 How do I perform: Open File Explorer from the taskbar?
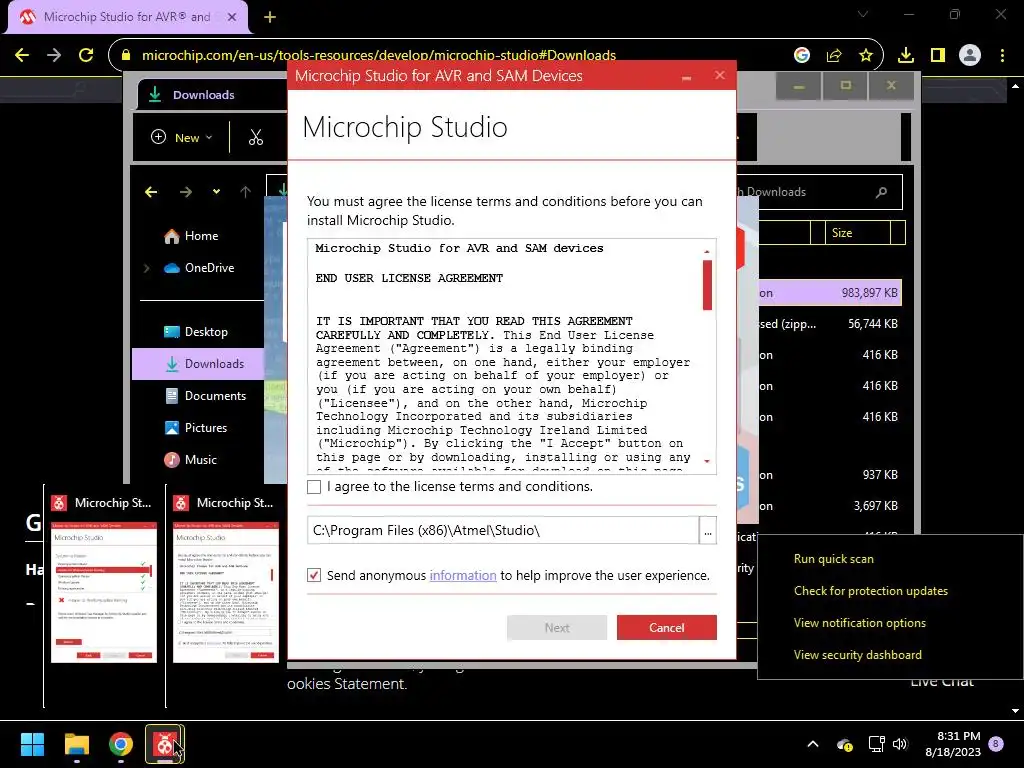coord(76,744)
